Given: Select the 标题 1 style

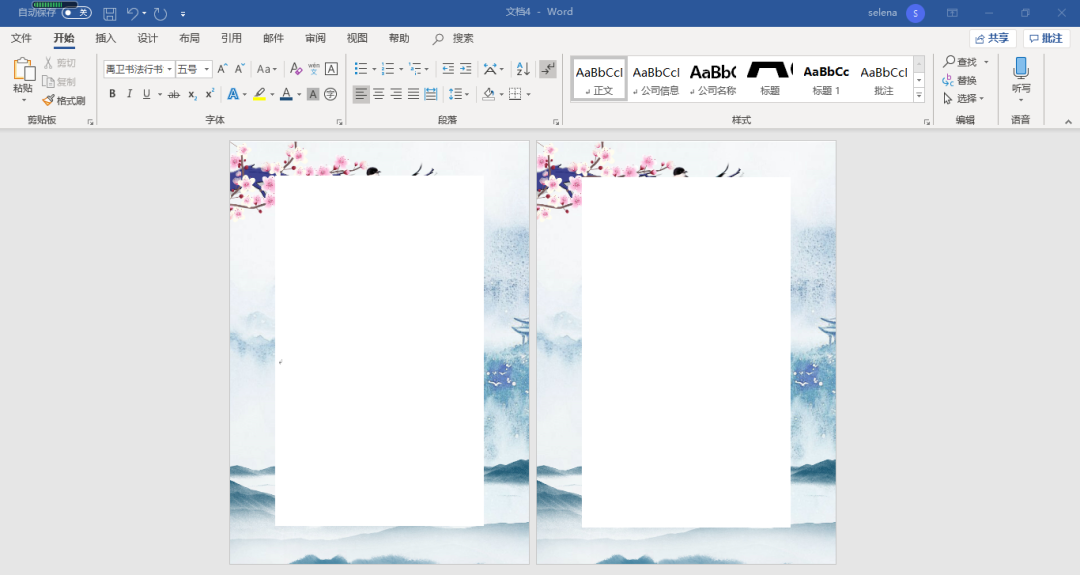Looking at the screenshot, I should coord(826,79).
